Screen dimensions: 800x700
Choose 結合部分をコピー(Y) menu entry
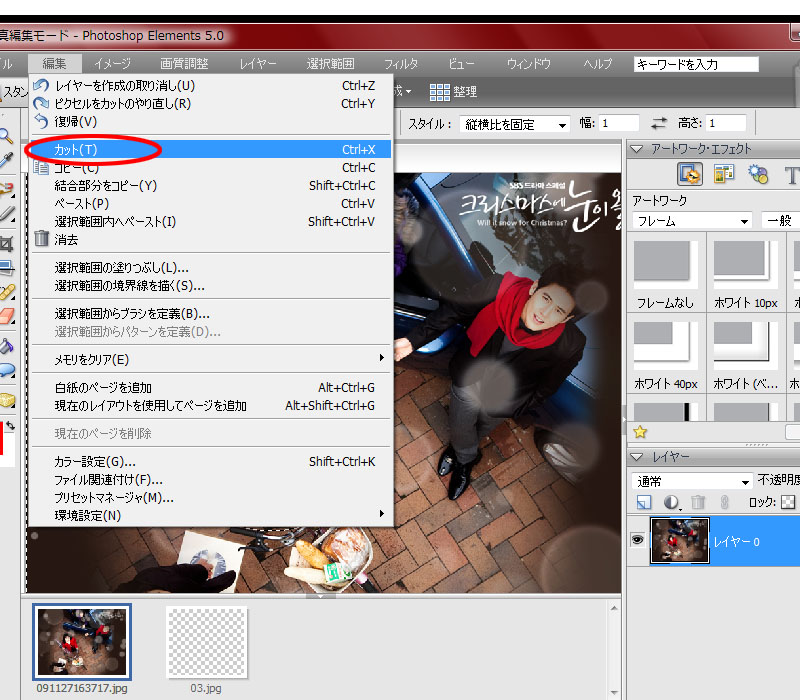click(x=211, y=186)
